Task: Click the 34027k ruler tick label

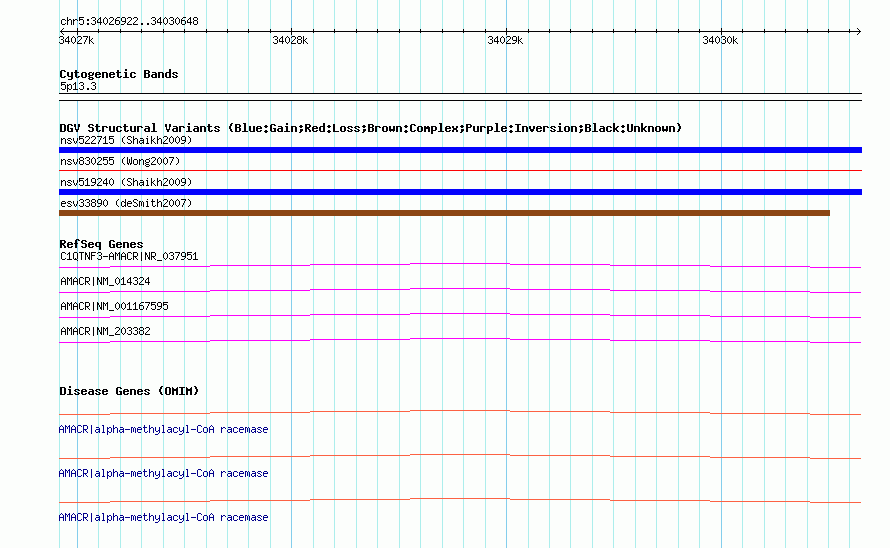Action: click(77, 40)
